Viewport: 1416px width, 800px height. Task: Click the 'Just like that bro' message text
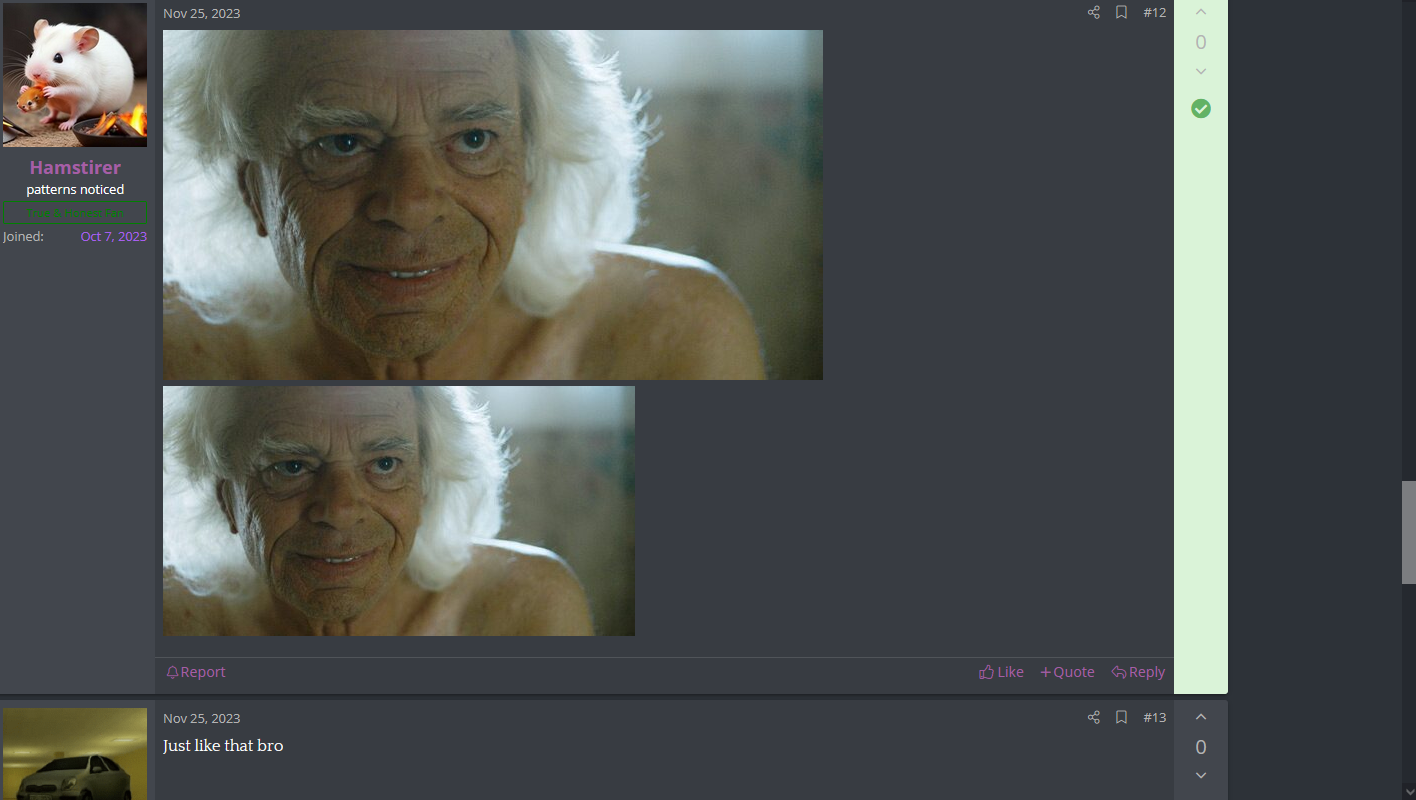(223, 746)
